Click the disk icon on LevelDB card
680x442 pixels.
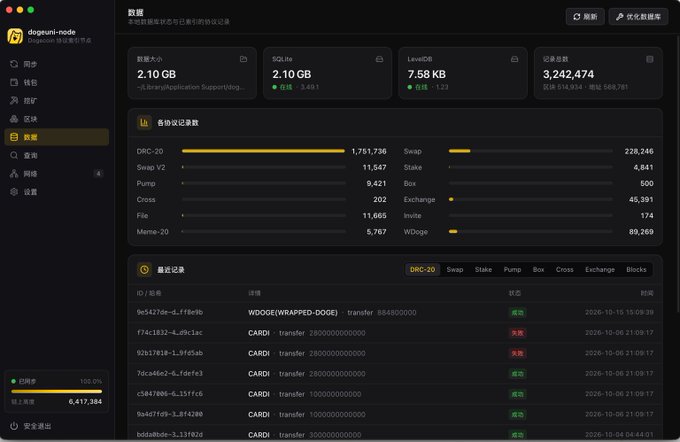pyautogui.click(x=514, y=59)
